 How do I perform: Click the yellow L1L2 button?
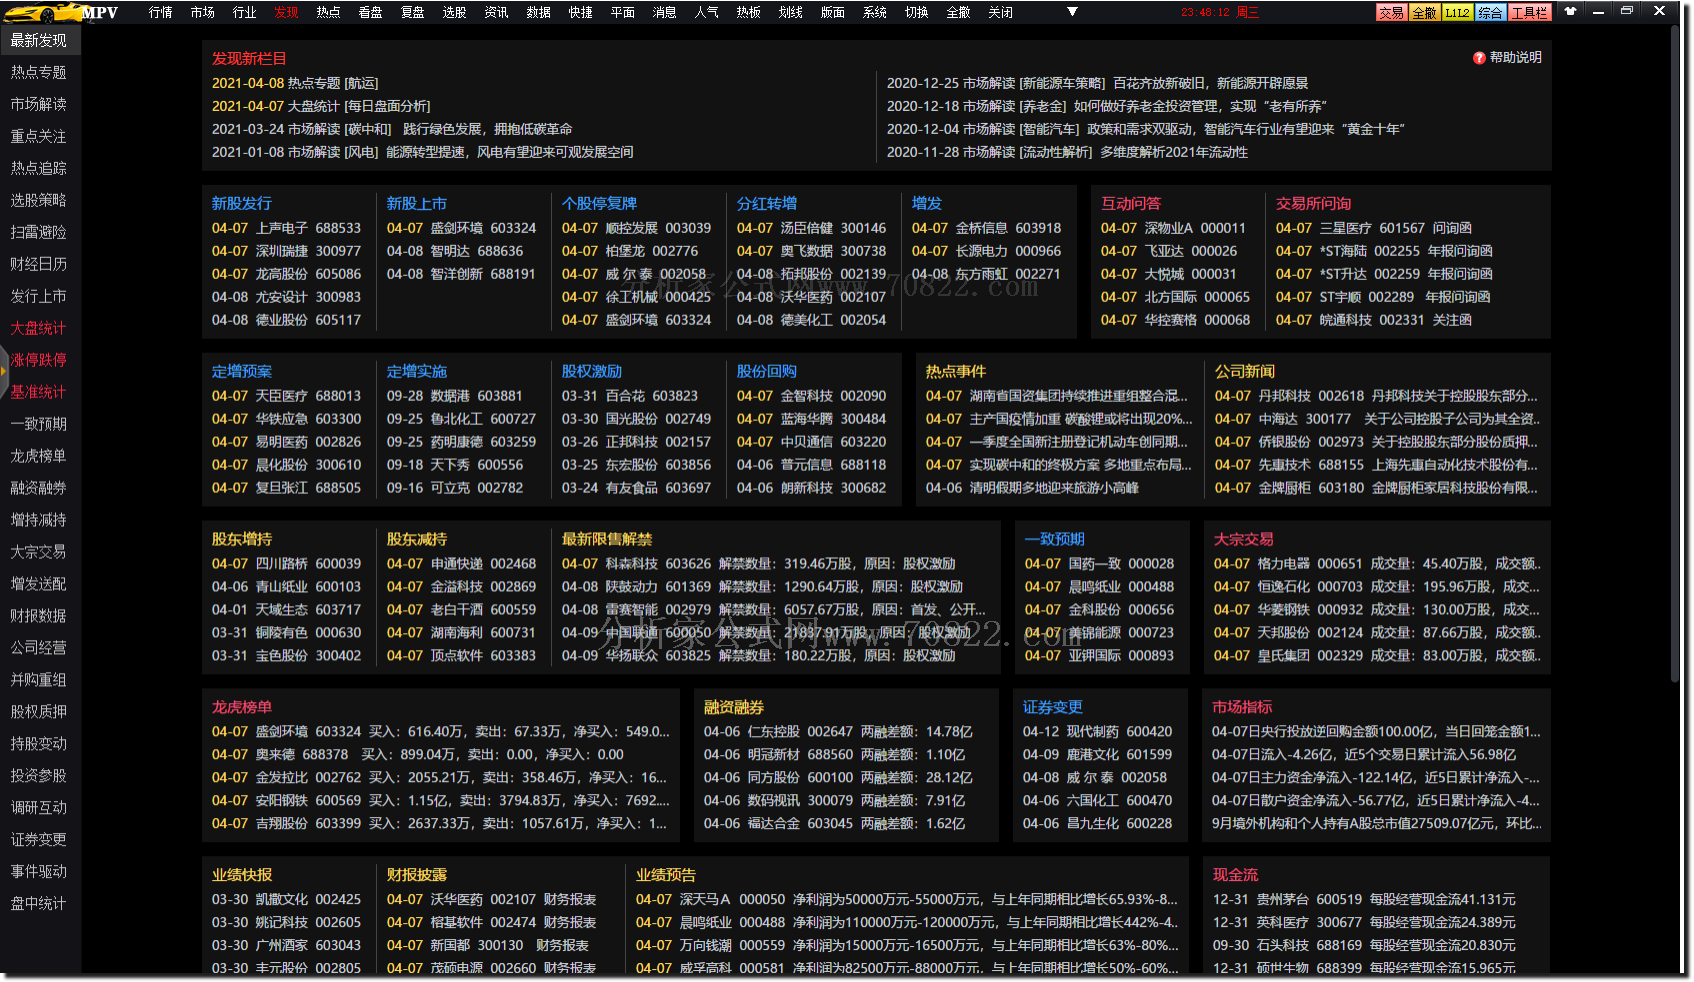coord(1457,13)
